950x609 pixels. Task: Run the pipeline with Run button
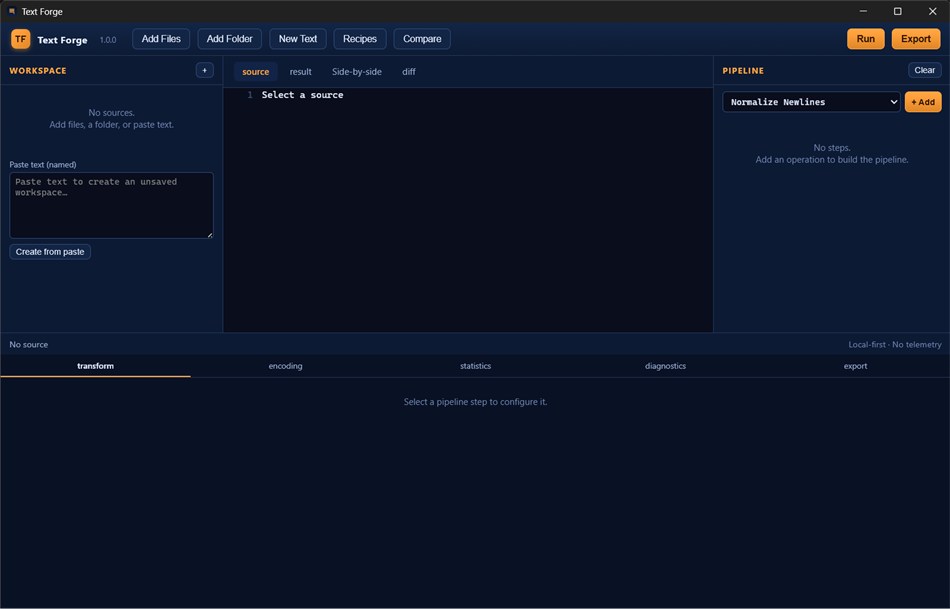[866, 39]
